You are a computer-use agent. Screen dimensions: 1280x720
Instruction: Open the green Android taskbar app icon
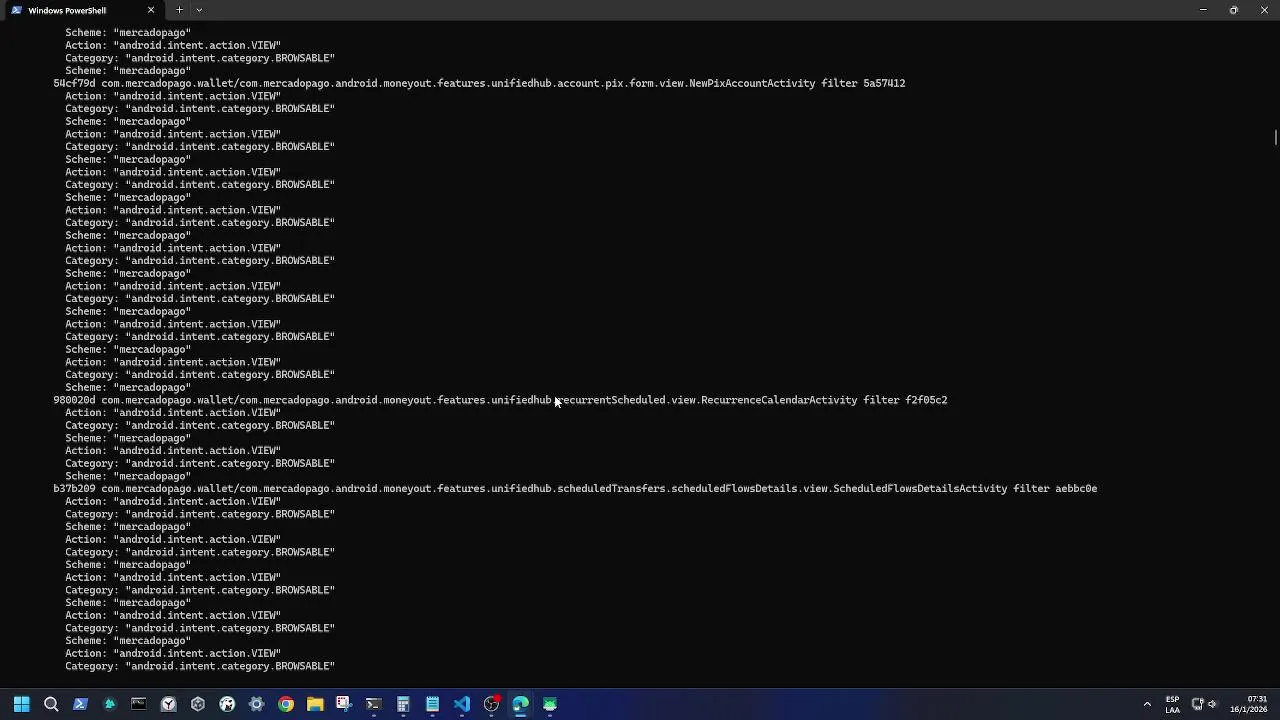tap(550, 704)
